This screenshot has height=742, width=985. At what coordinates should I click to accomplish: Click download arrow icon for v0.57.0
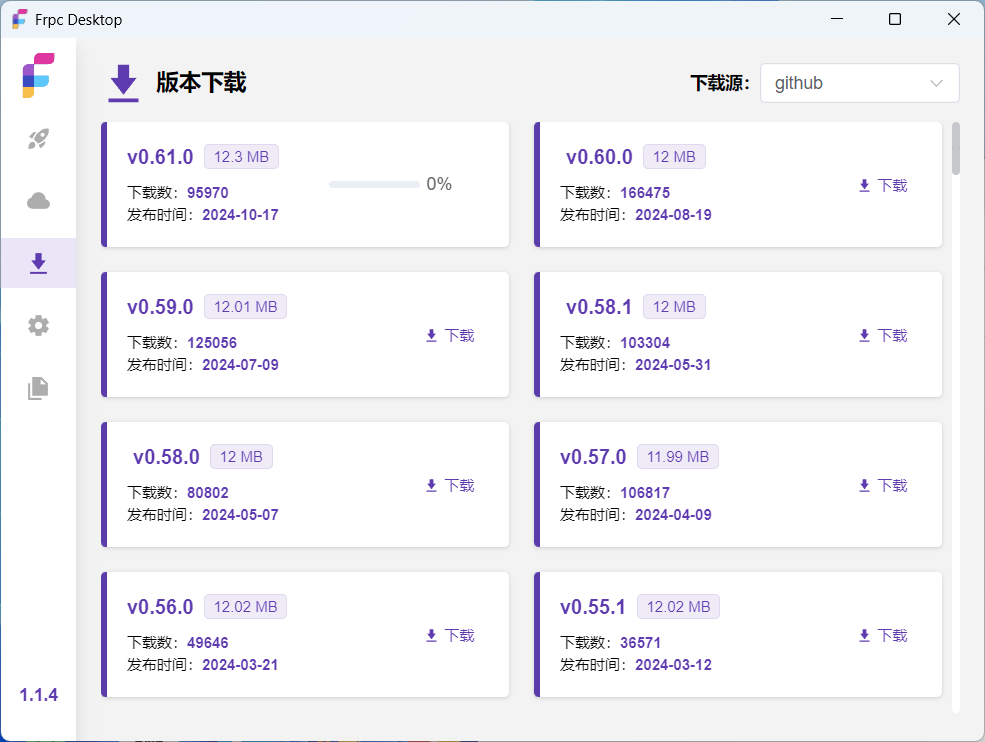[x=865, y=486]
